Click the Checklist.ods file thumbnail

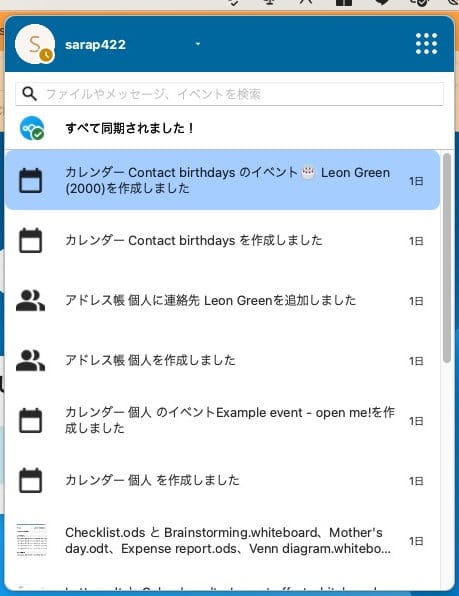(31, 540)
